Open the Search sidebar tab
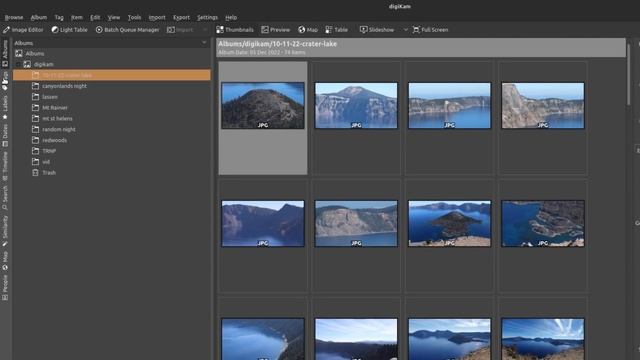This screenshot has height=360, width=640. point(5,198)
